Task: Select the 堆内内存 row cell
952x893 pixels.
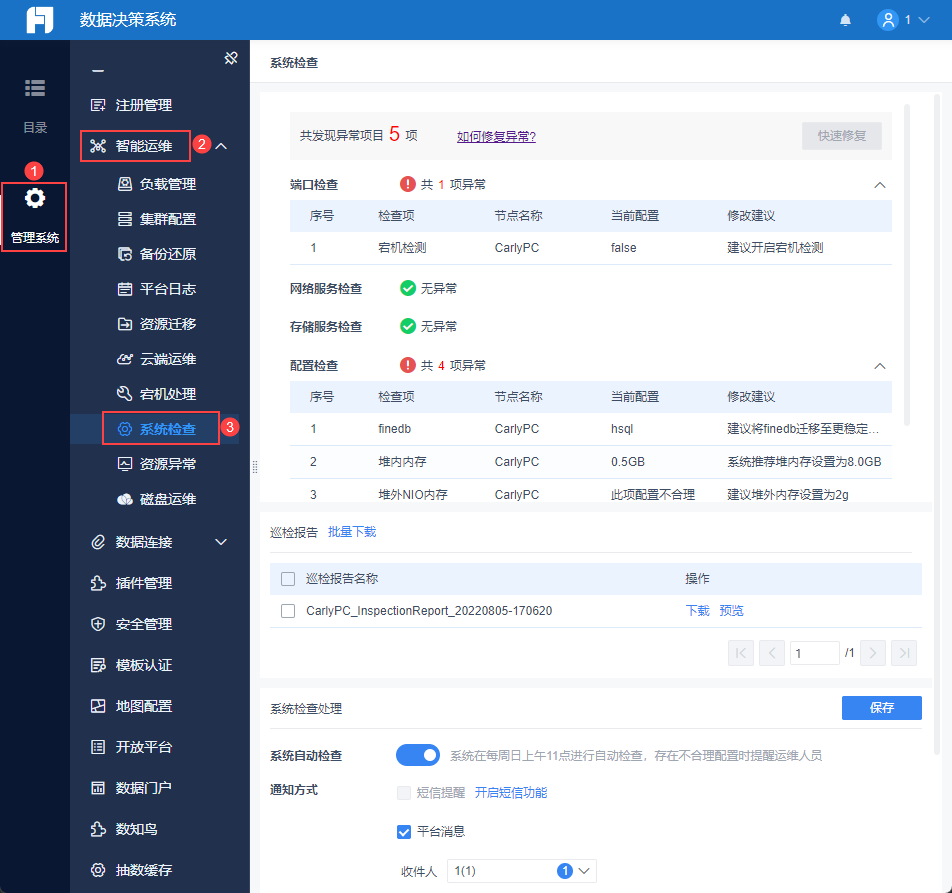Action: click(402, 462)
